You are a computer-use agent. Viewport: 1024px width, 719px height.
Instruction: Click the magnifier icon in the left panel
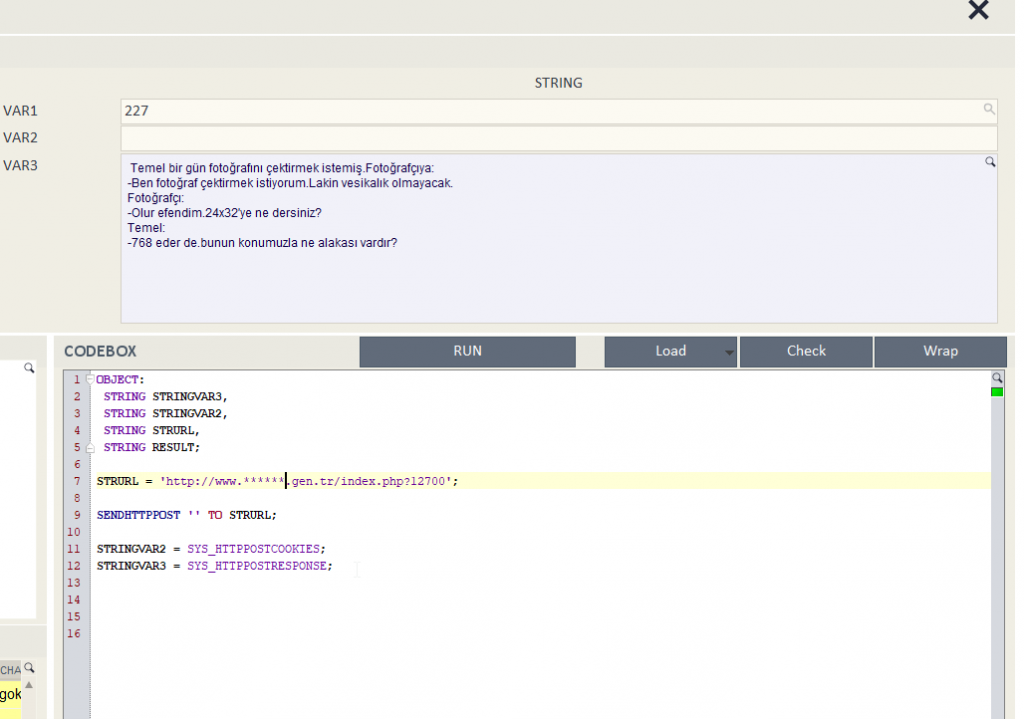[x=29, y=369]
